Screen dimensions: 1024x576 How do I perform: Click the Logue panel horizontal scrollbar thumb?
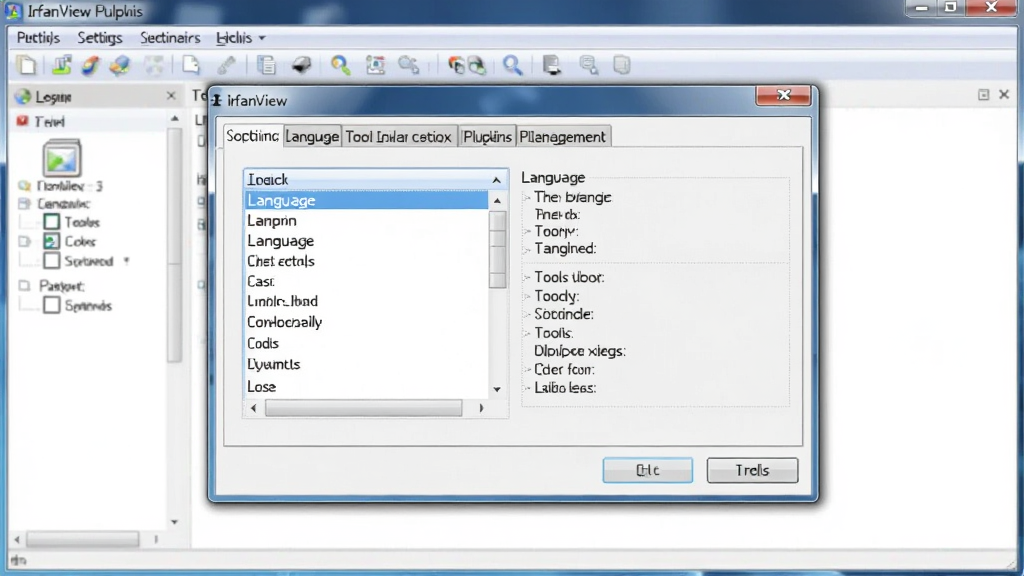pyautogui.click(x=82, y=539)
